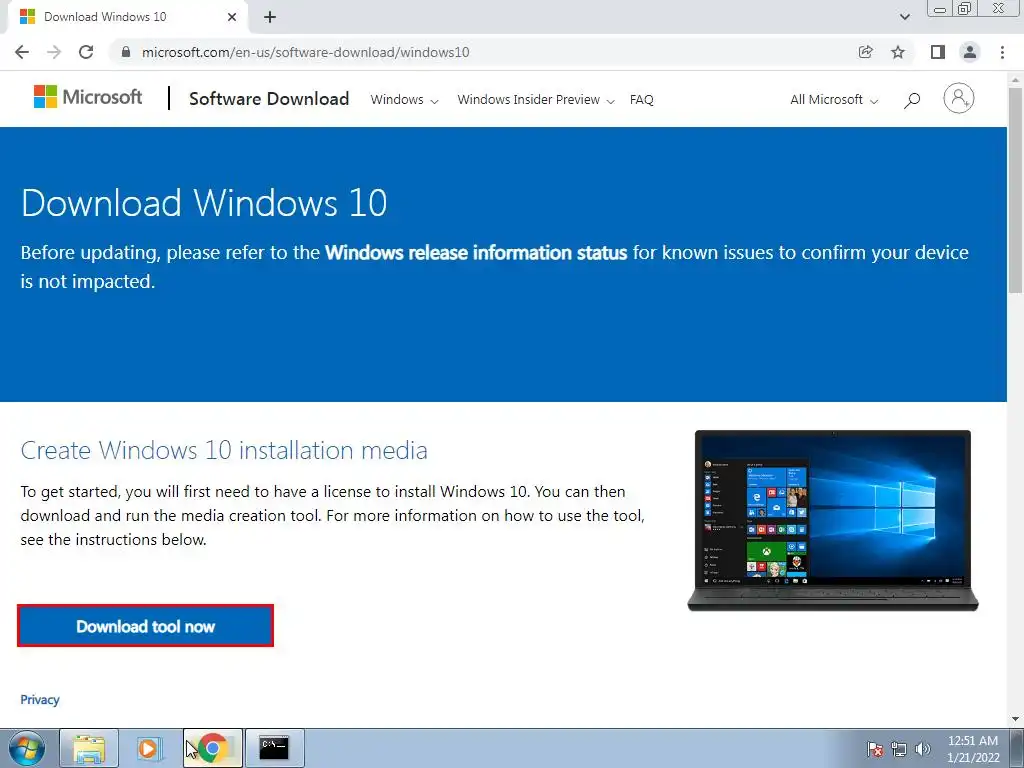The height and width of the screenshot is (768, 1024).
Task: Expand the Windows menu dropdown
Action: coord(404,100)
